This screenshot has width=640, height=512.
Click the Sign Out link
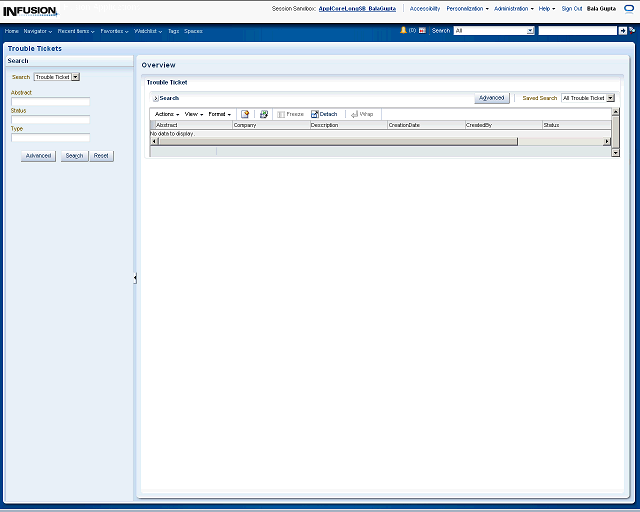click(572, 9)
